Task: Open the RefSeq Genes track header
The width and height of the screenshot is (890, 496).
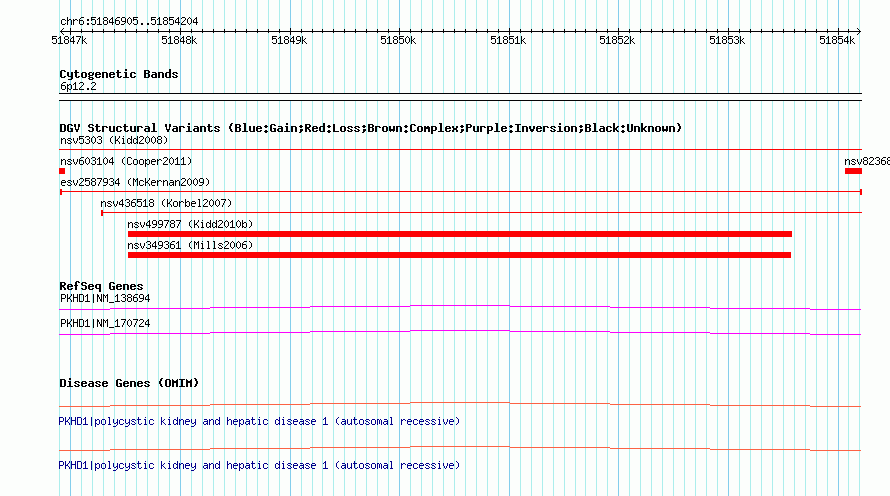Action: coord(101,286)
